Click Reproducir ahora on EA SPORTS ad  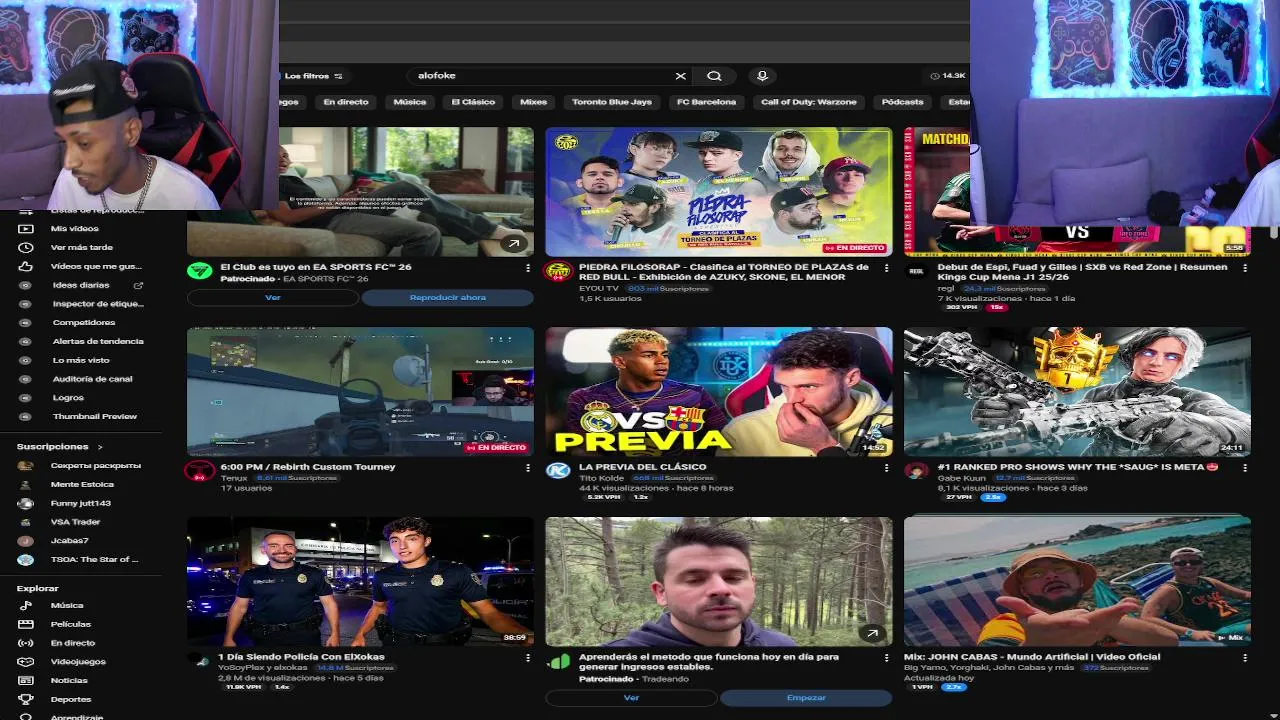point(447,298)
